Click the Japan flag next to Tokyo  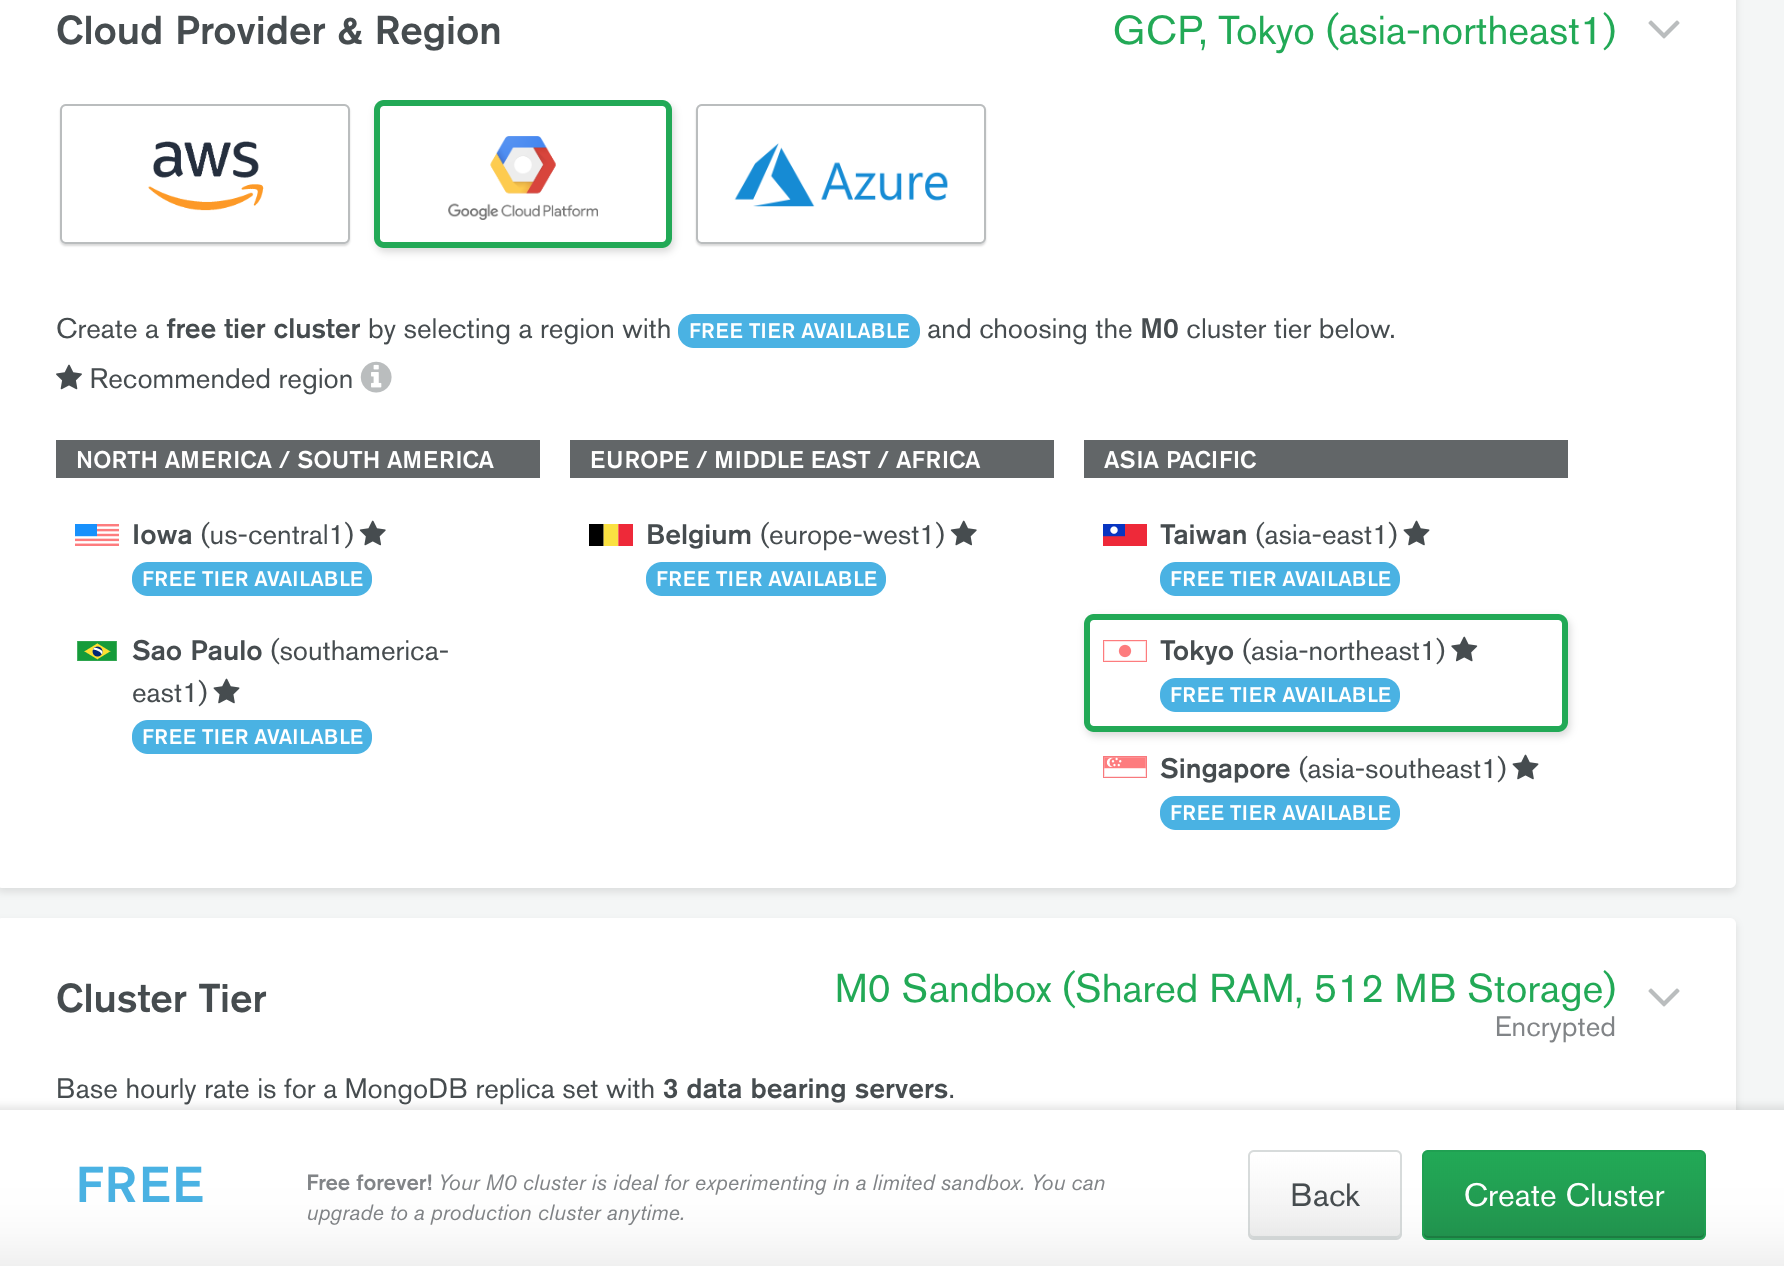coord(1125,650)
